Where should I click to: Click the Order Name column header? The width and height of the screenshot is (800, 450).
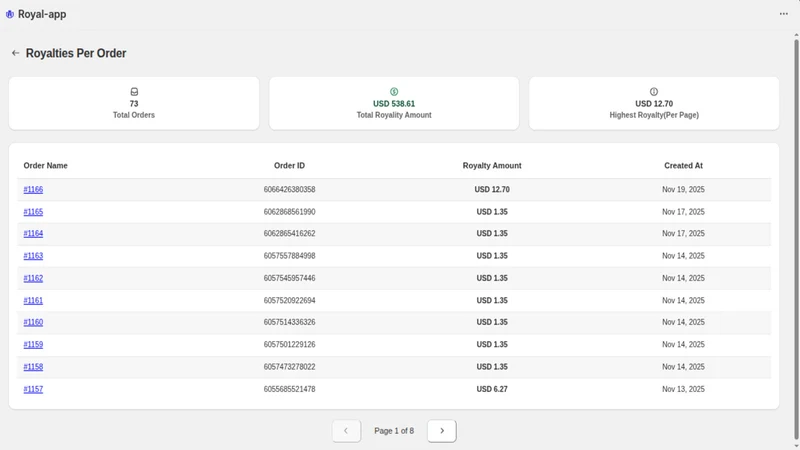[x=45, y=165]
